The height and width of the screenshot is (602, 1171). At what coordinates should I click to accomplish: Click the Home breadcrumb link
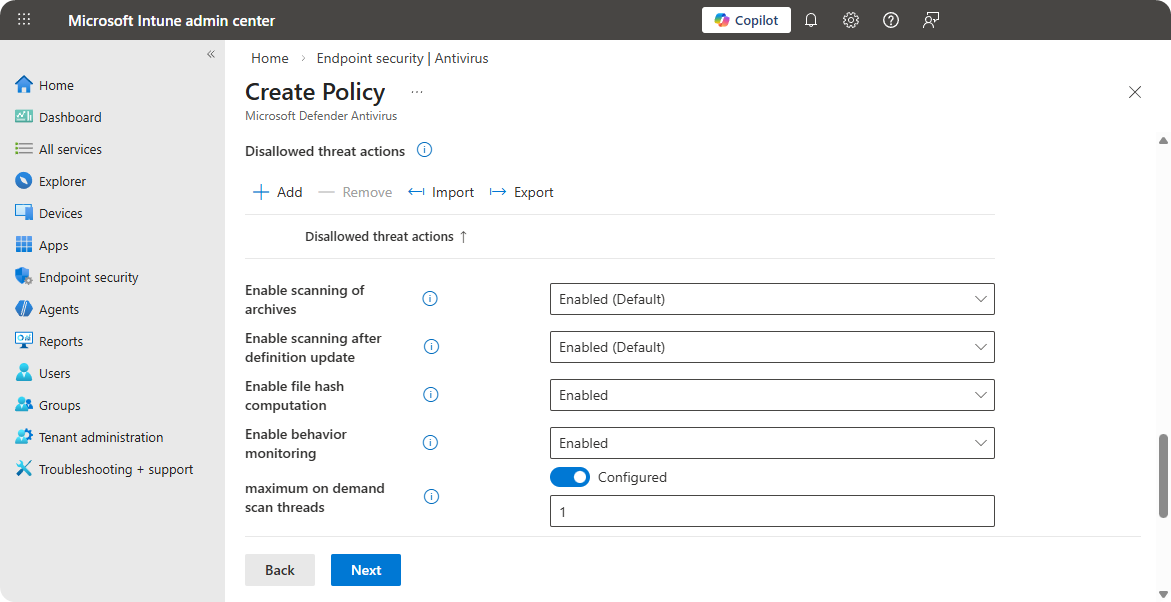tap(270, 58)
